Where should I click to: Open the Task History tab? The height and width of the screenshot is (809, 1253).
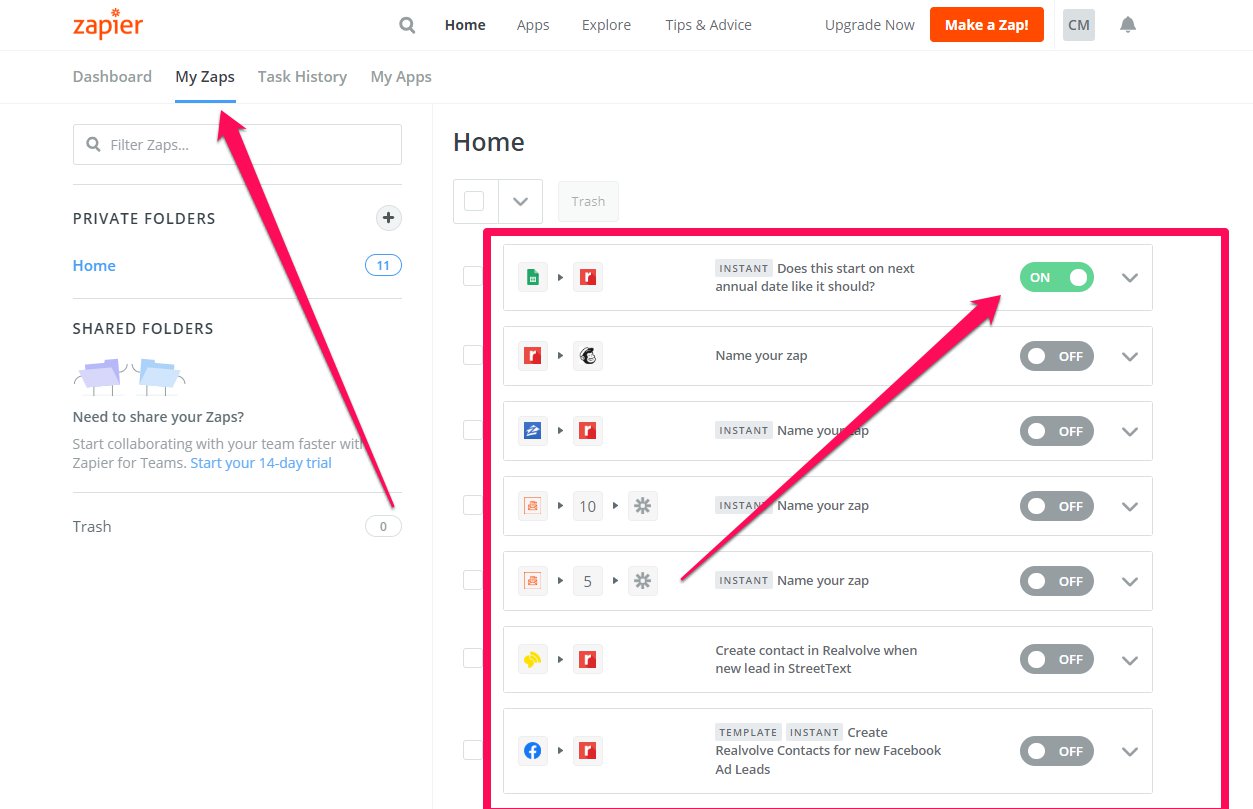tap(302, 77)
